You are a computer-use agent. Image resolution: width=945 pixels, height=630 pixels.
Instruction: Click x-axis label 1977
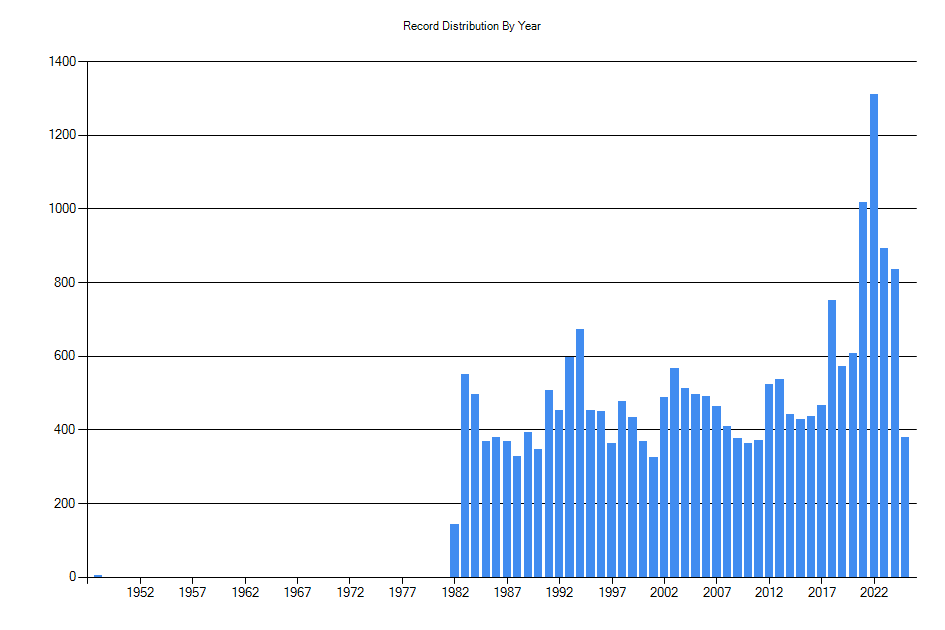click(x=402, y=593)
